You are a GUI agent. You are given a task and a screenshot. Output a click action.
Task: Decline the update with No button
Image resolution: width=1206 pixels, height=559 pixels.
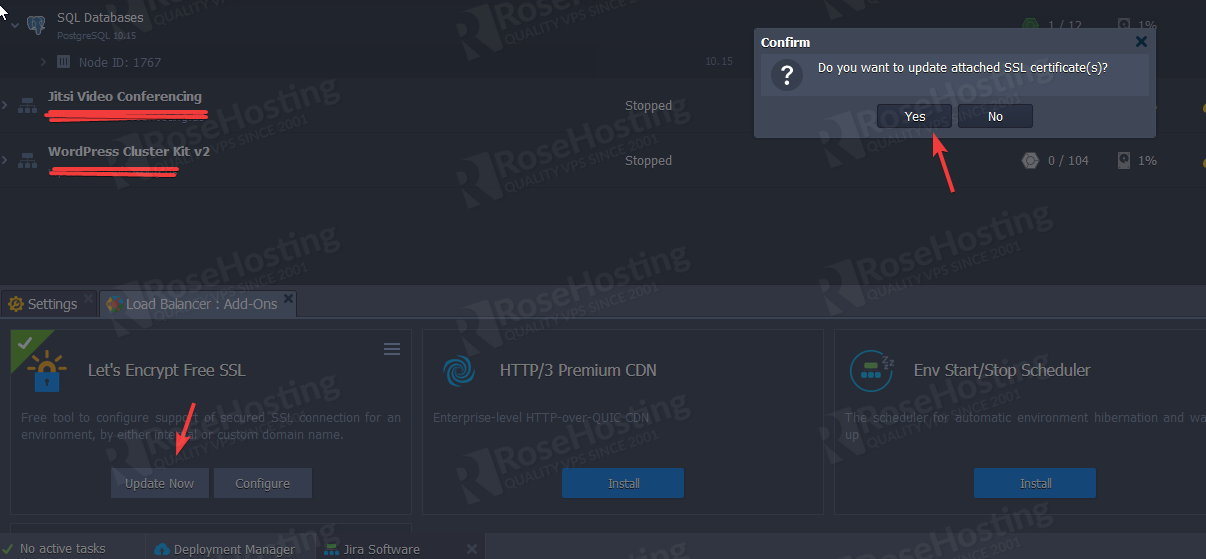pyautogui.click(x=995, y=117)
